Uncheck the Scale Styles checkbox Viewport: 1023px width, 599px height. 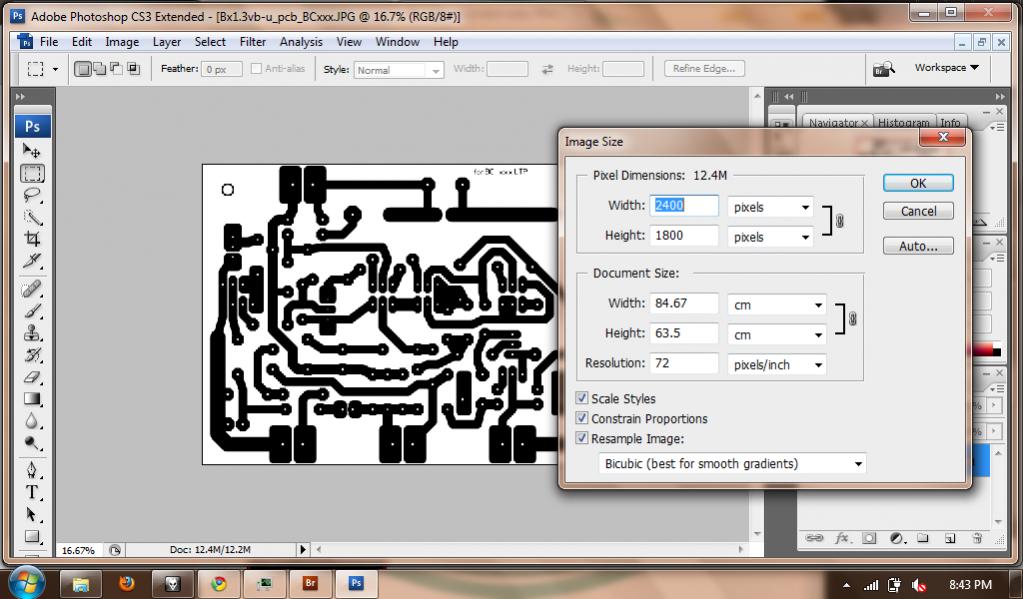pyautogui.click(x=581, y=398)
